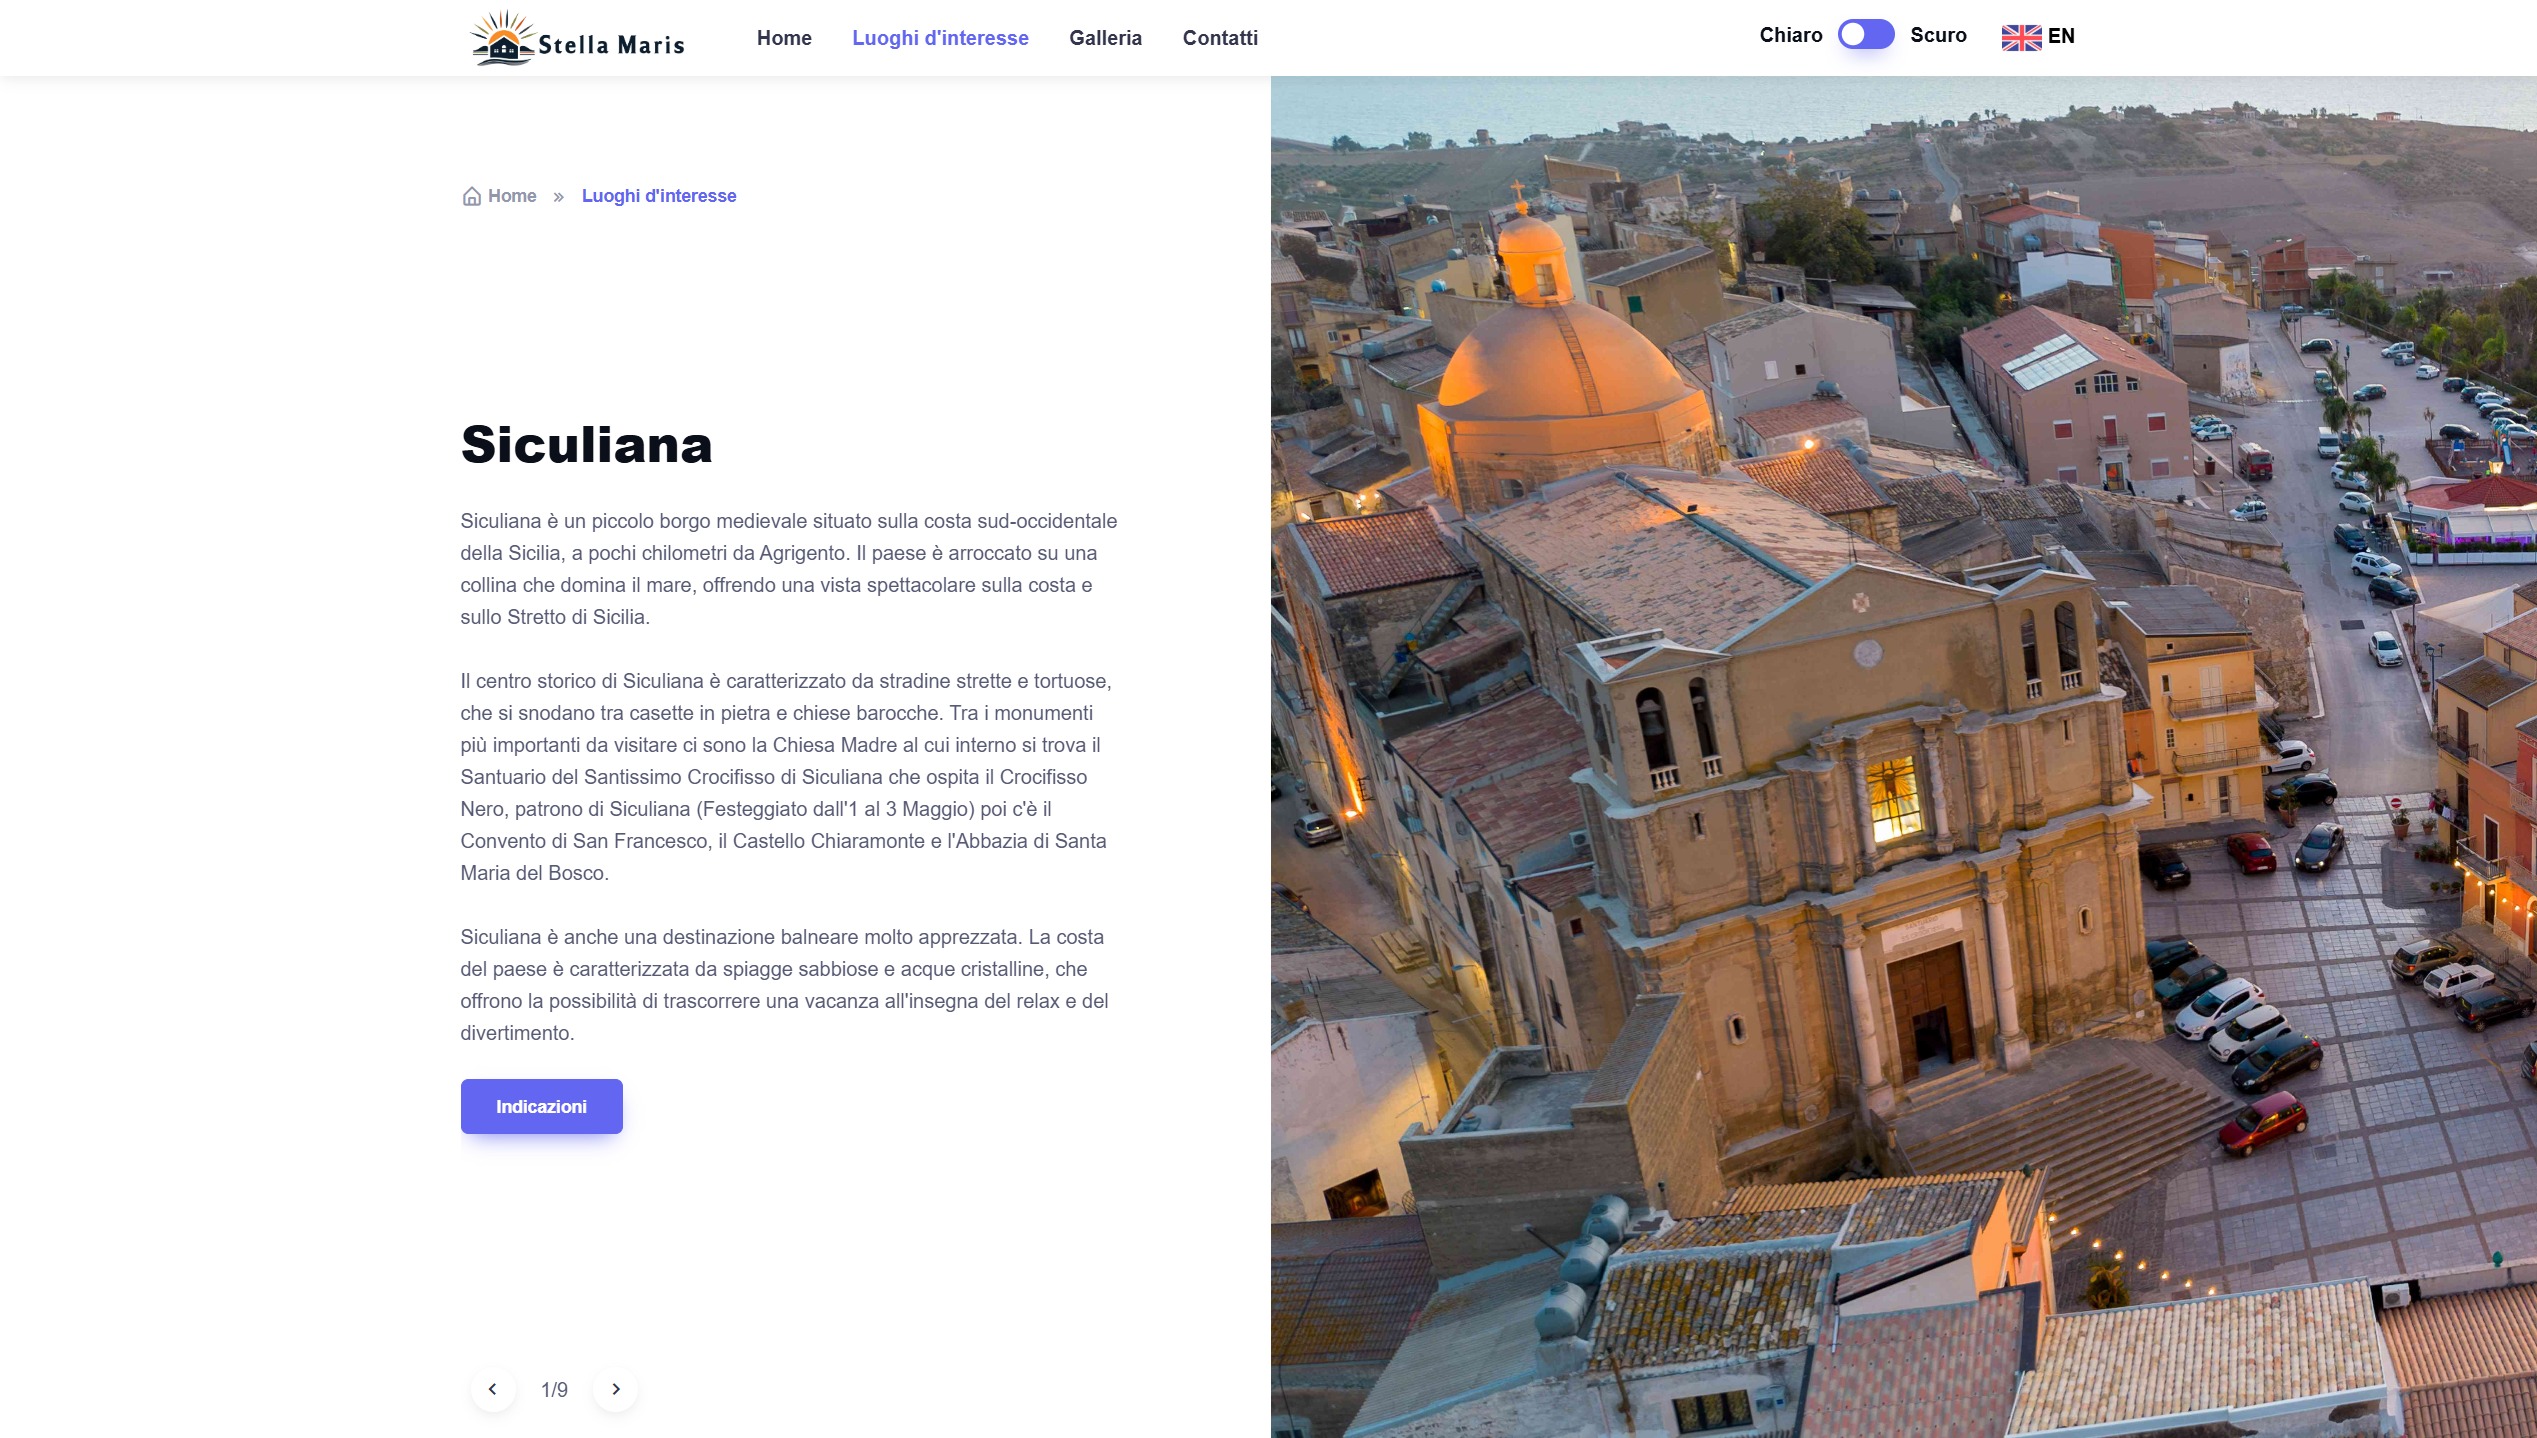Open the Luoghi d'interesse nav item

point(940,38)
